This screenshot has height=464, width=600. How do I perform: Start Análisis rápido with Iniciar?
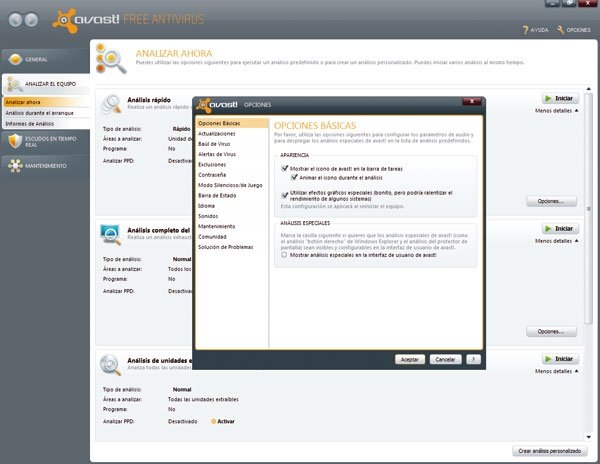(560, 98)
